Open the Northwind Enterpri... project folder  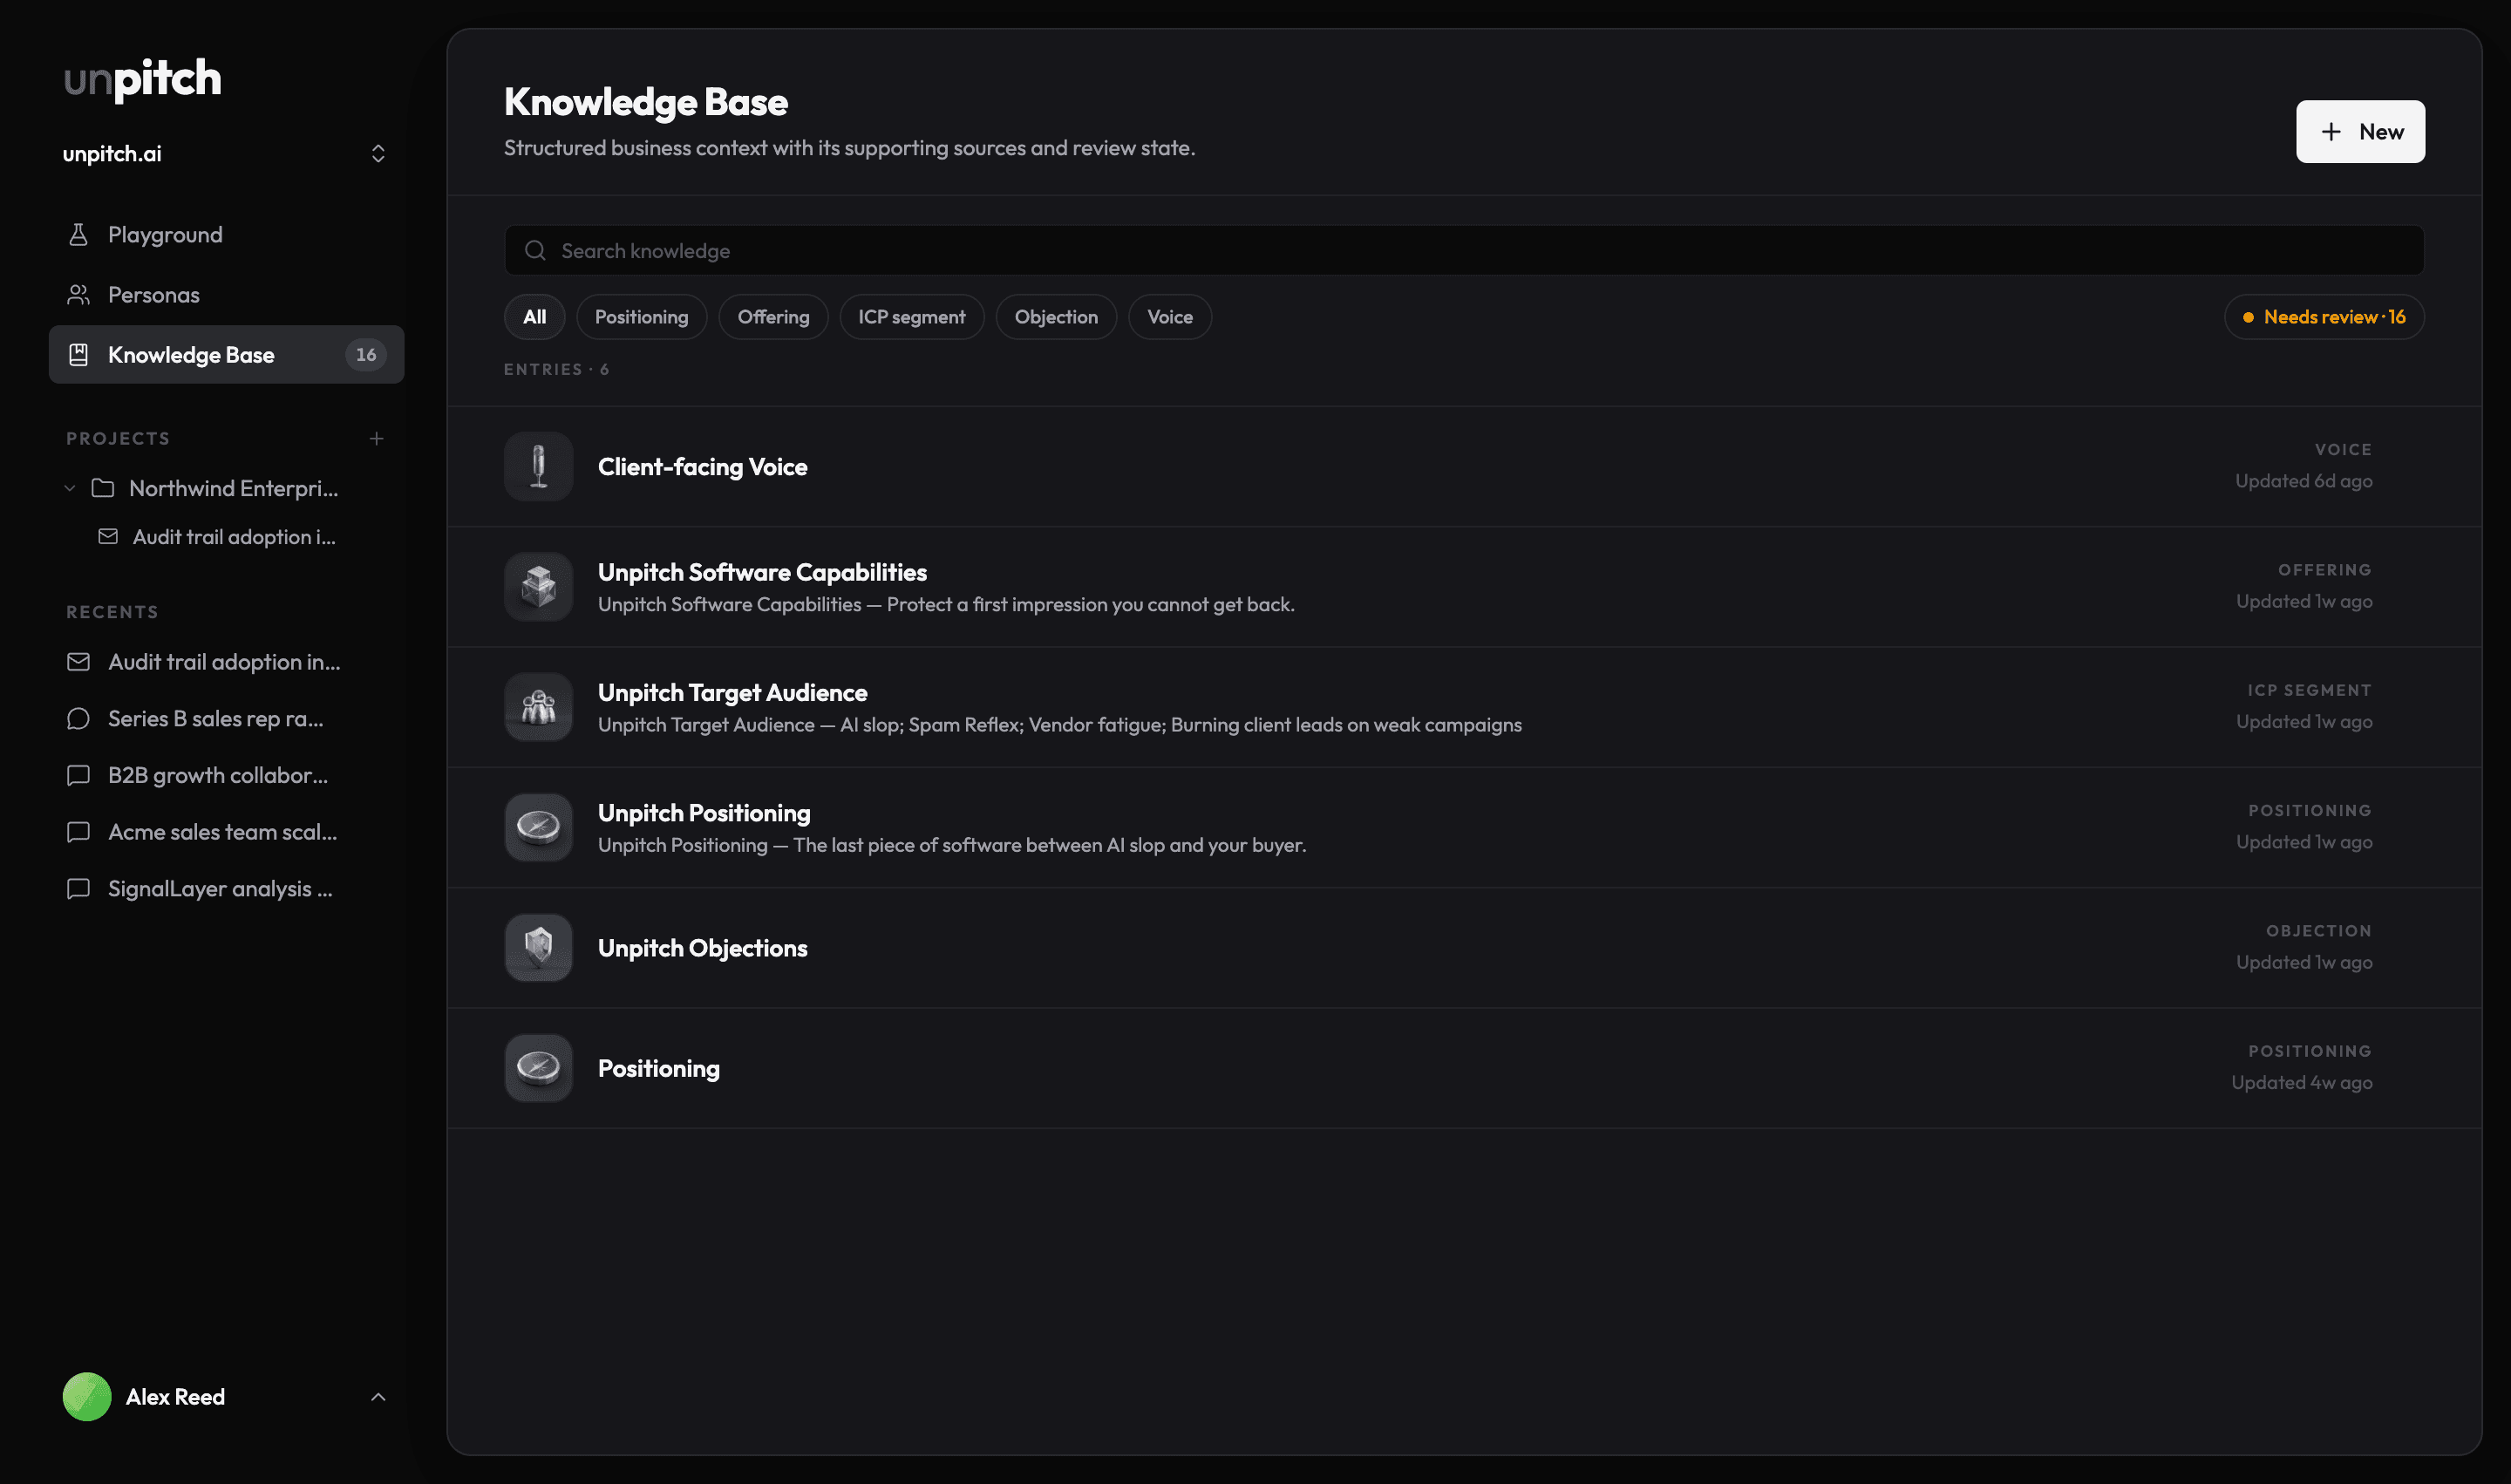click(x=226, y=488)
